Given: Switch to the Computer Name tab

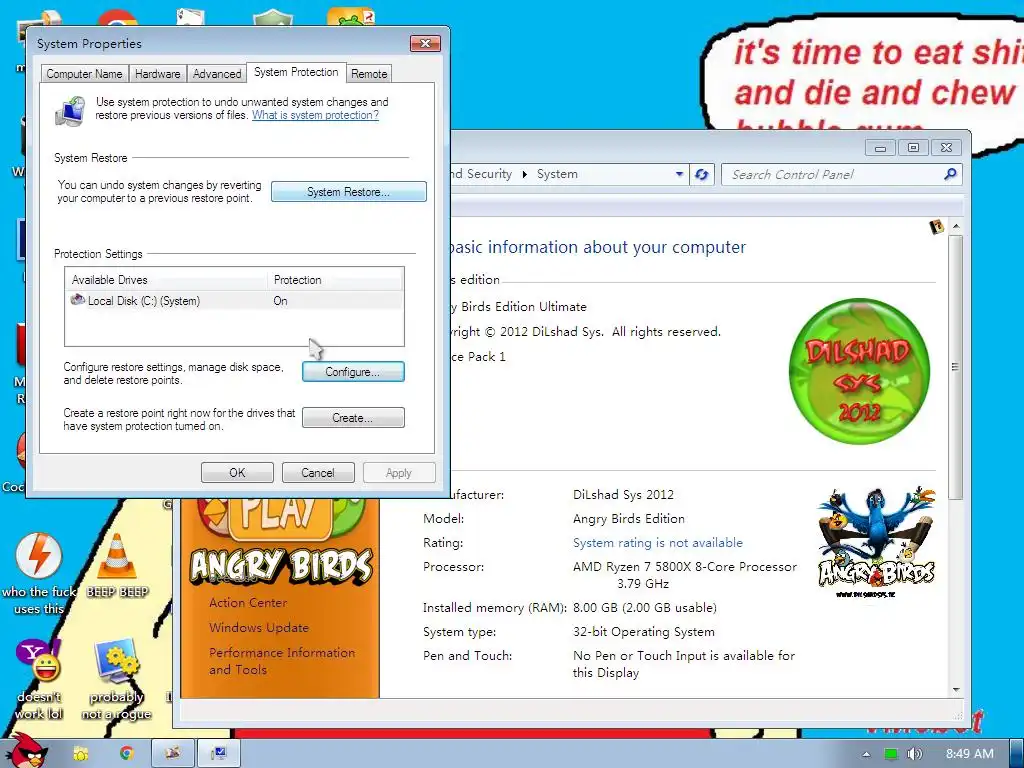Looking at the screenshot, I should [x=84, y=74].
